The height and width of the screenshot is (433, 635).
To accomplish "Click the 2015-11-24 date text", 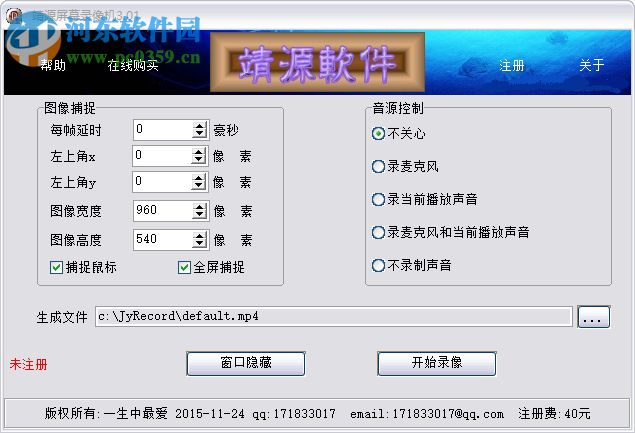I will (x=210, y=414).
